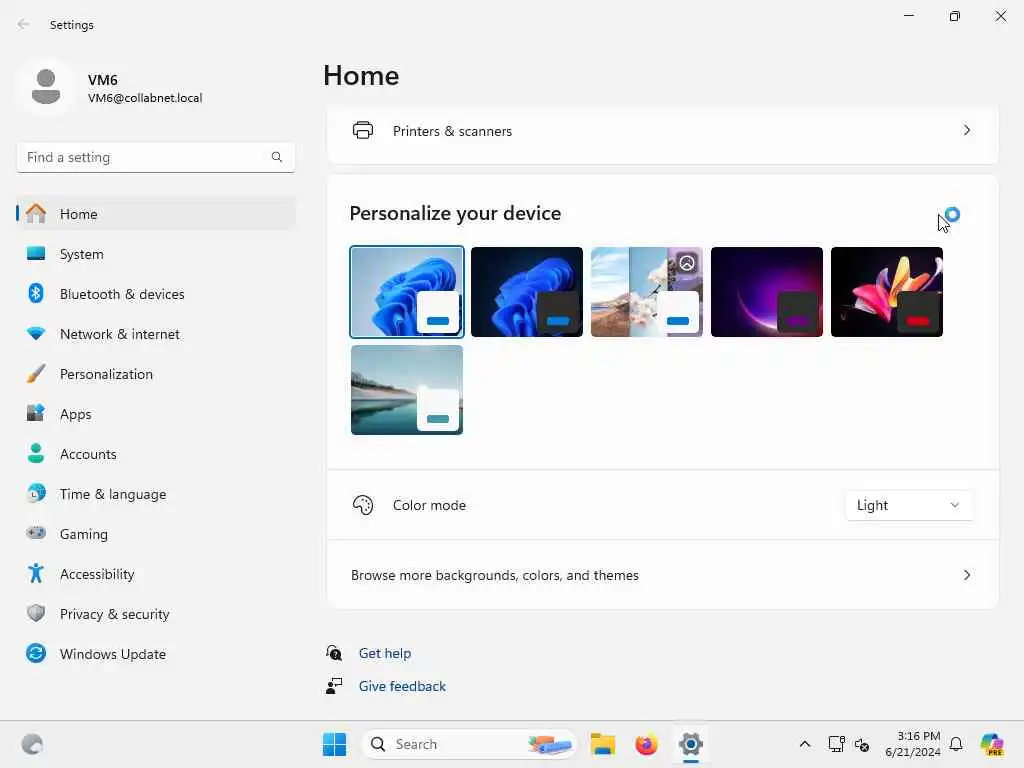Go to Windows Update page
The image size is (1024, 768).
[x=156, y=653]
